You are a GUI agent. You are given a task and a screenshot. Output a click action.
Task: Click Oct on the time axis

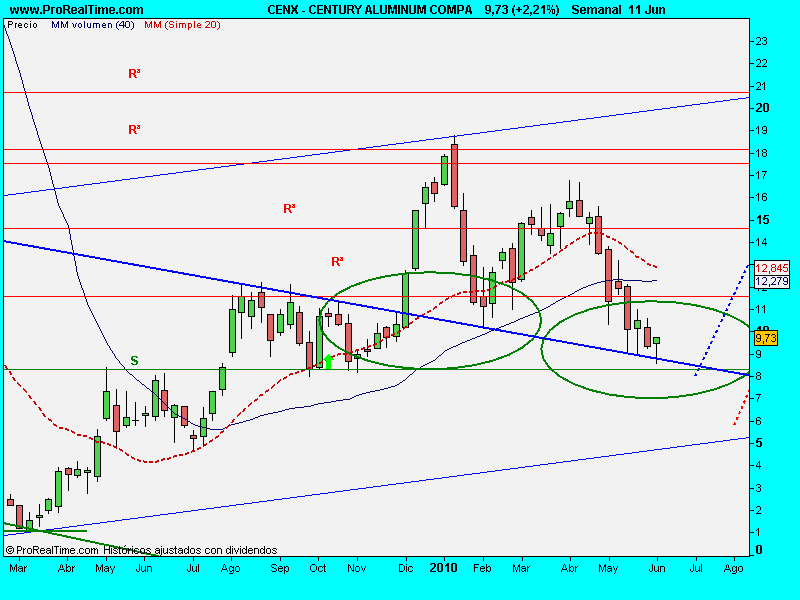pyautogui.click(x=318, y=568)
